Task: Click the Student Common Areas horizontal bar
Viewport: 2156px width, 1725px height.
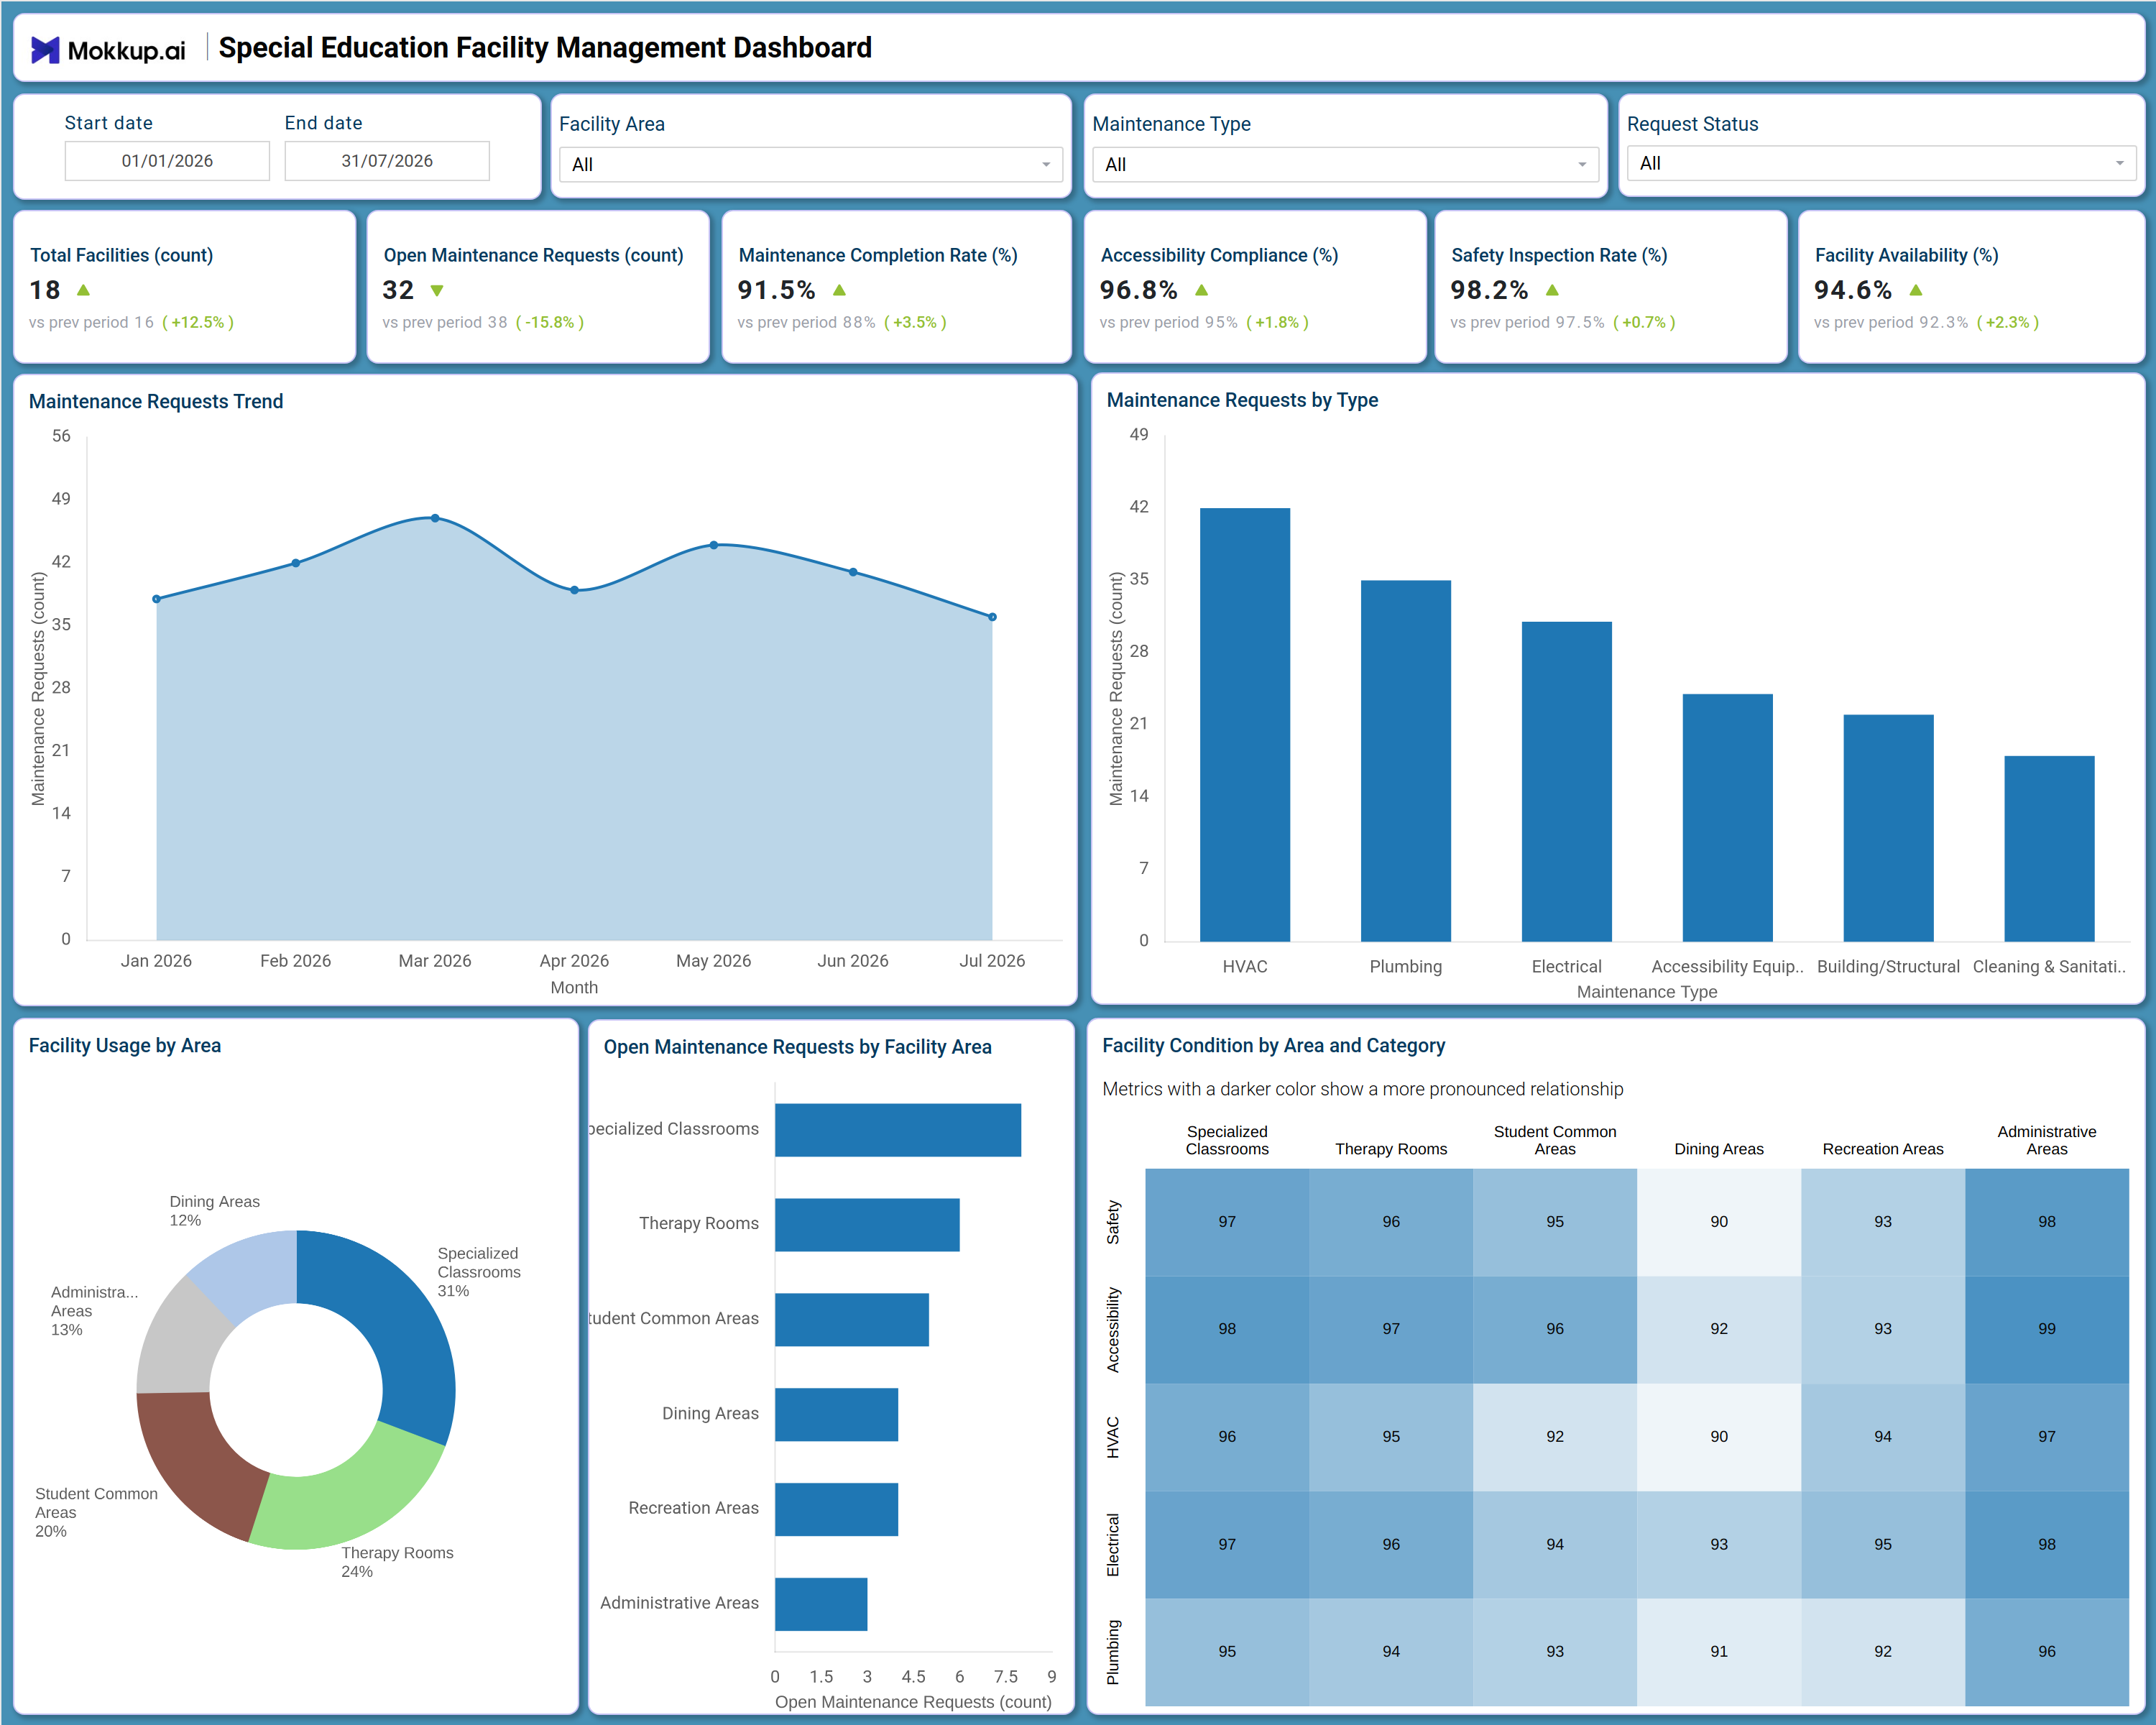Action: point(852,1320)
